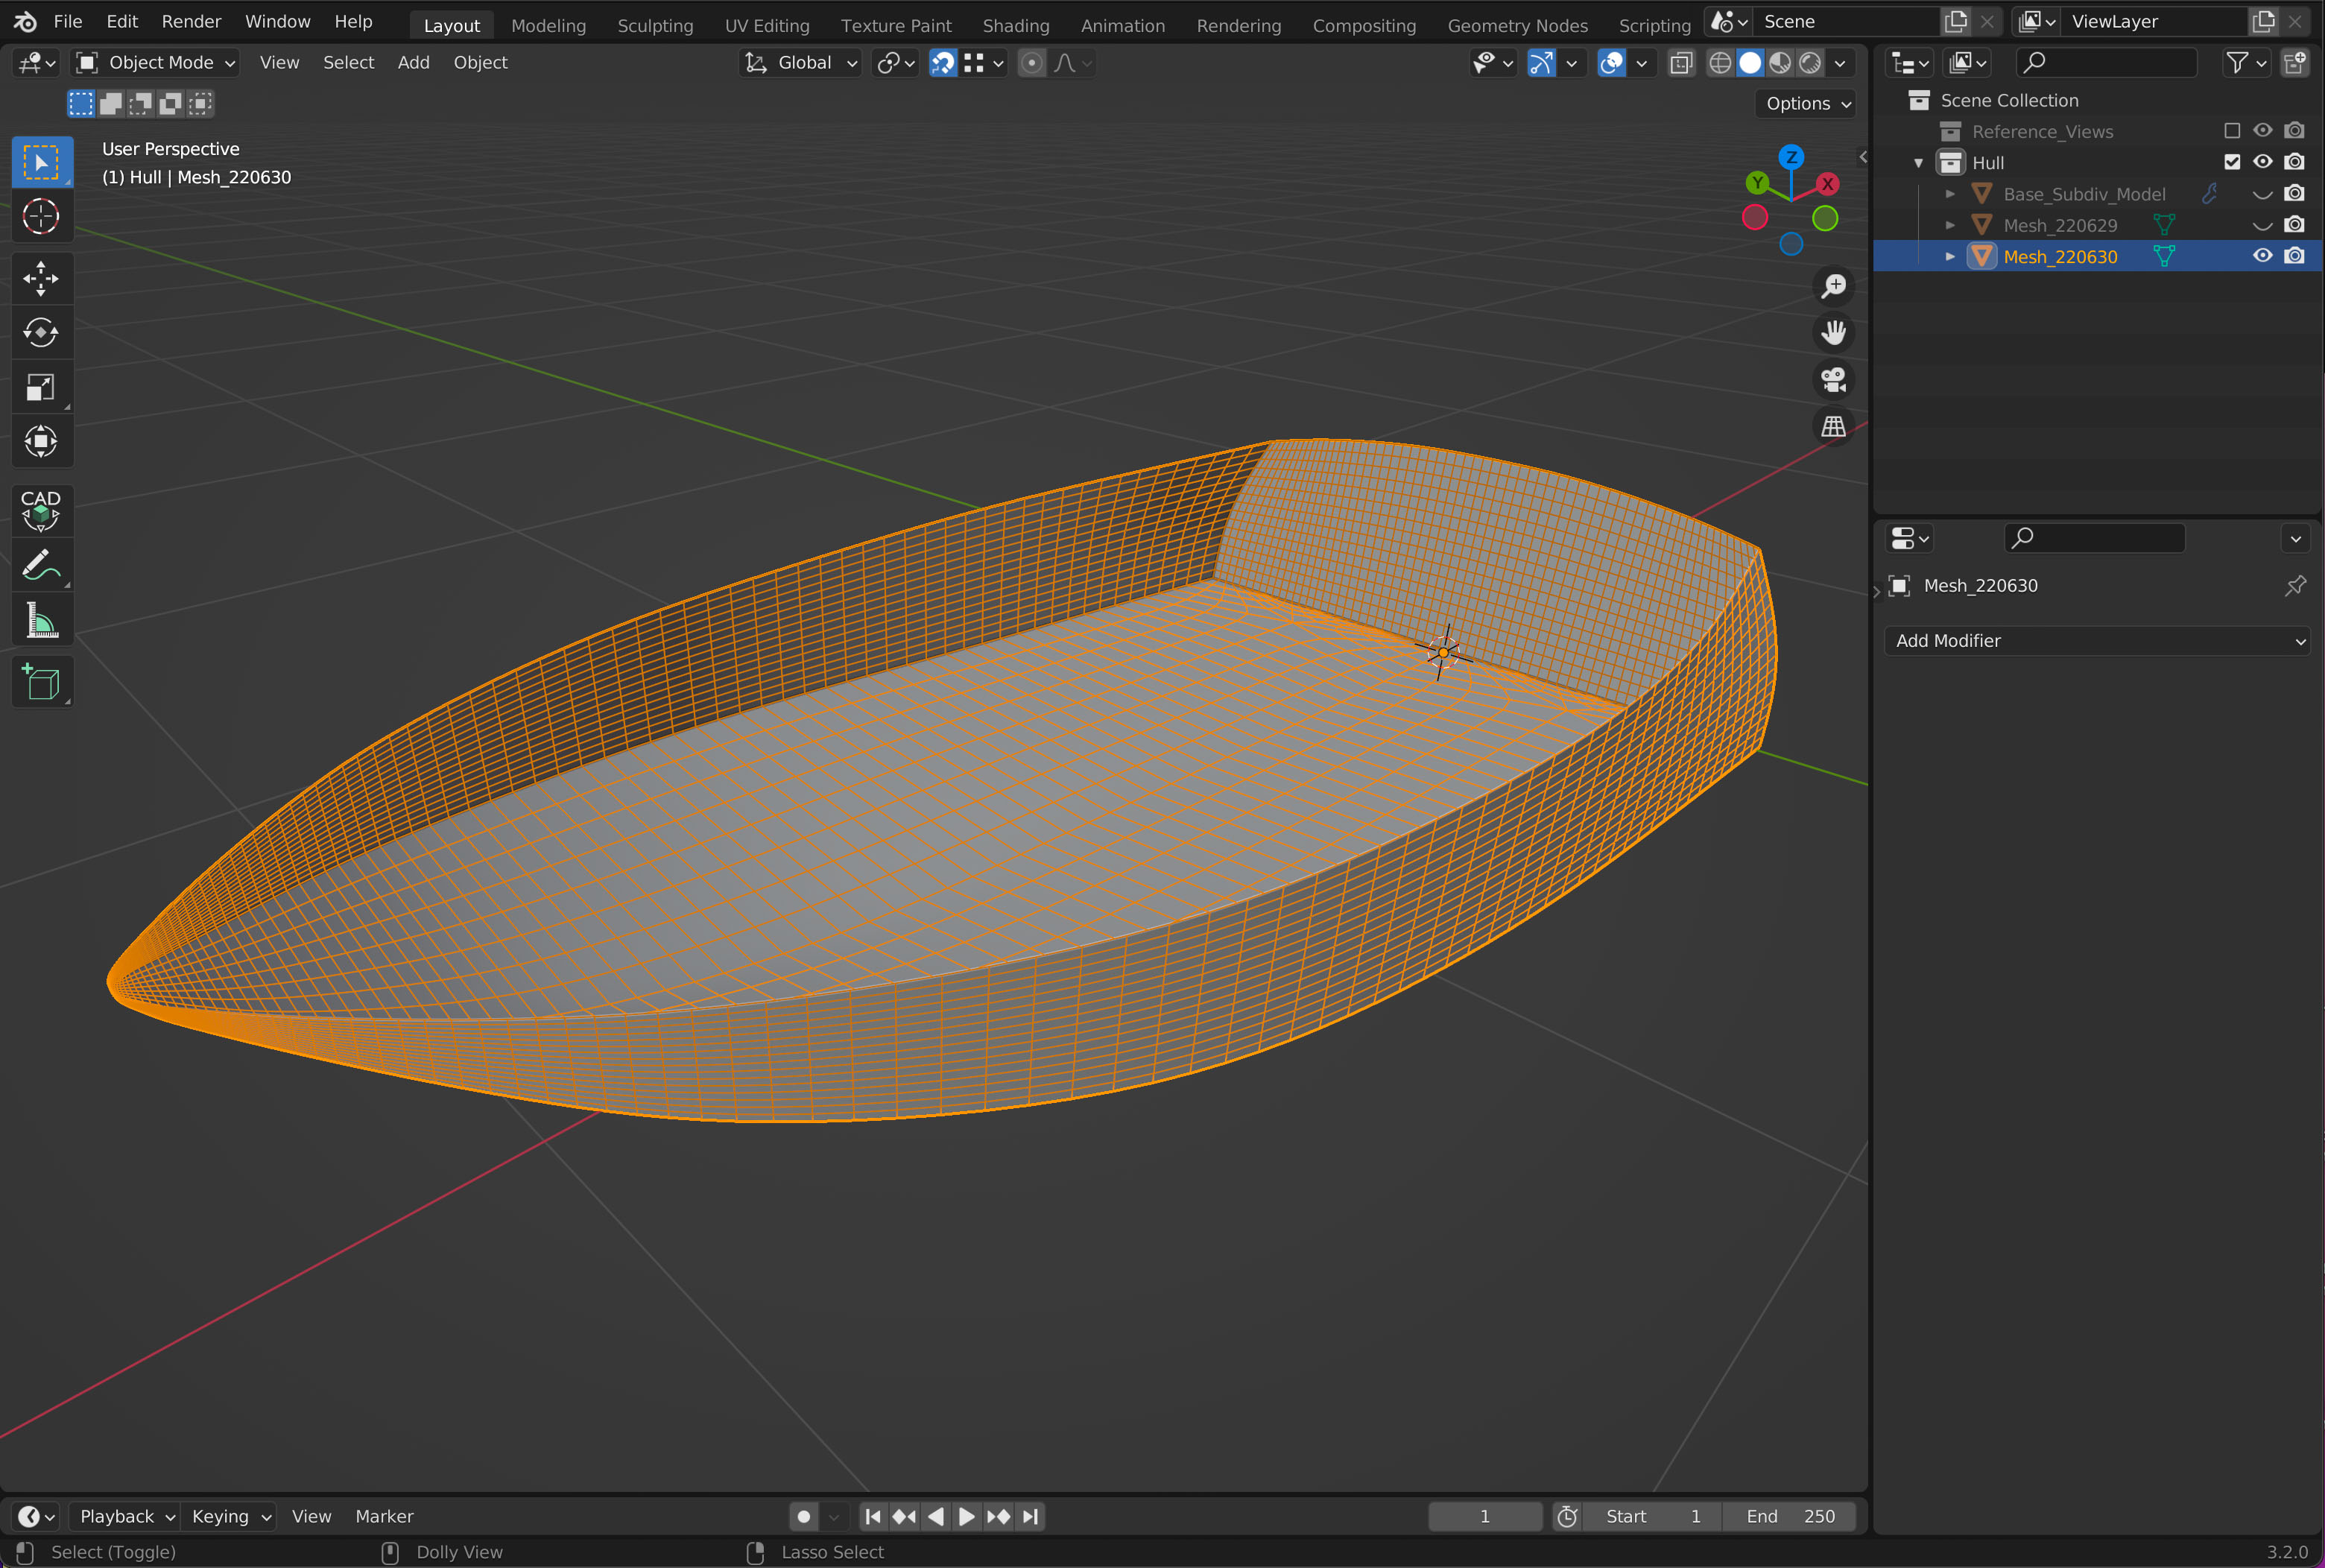Switch to the Sculpting workspace tab

point(655,25)
